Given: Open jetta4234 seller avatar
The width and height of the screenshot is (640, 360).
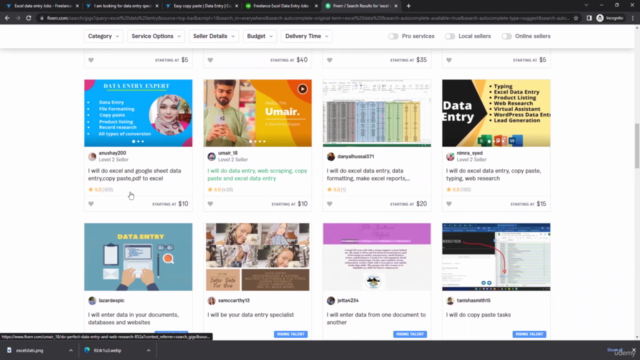Looking at the screenshot, I should click(x=331, y=300).
